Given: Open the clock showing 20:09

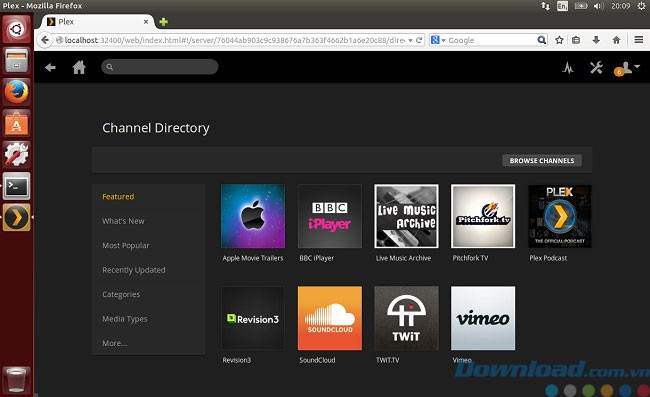Looking at the screenshot, I should pos(621,6).
